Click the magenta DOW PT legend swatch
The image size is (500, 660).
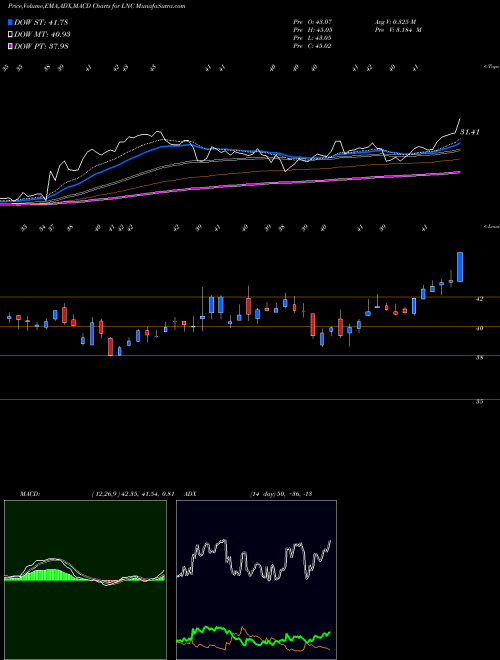point(11,46)
